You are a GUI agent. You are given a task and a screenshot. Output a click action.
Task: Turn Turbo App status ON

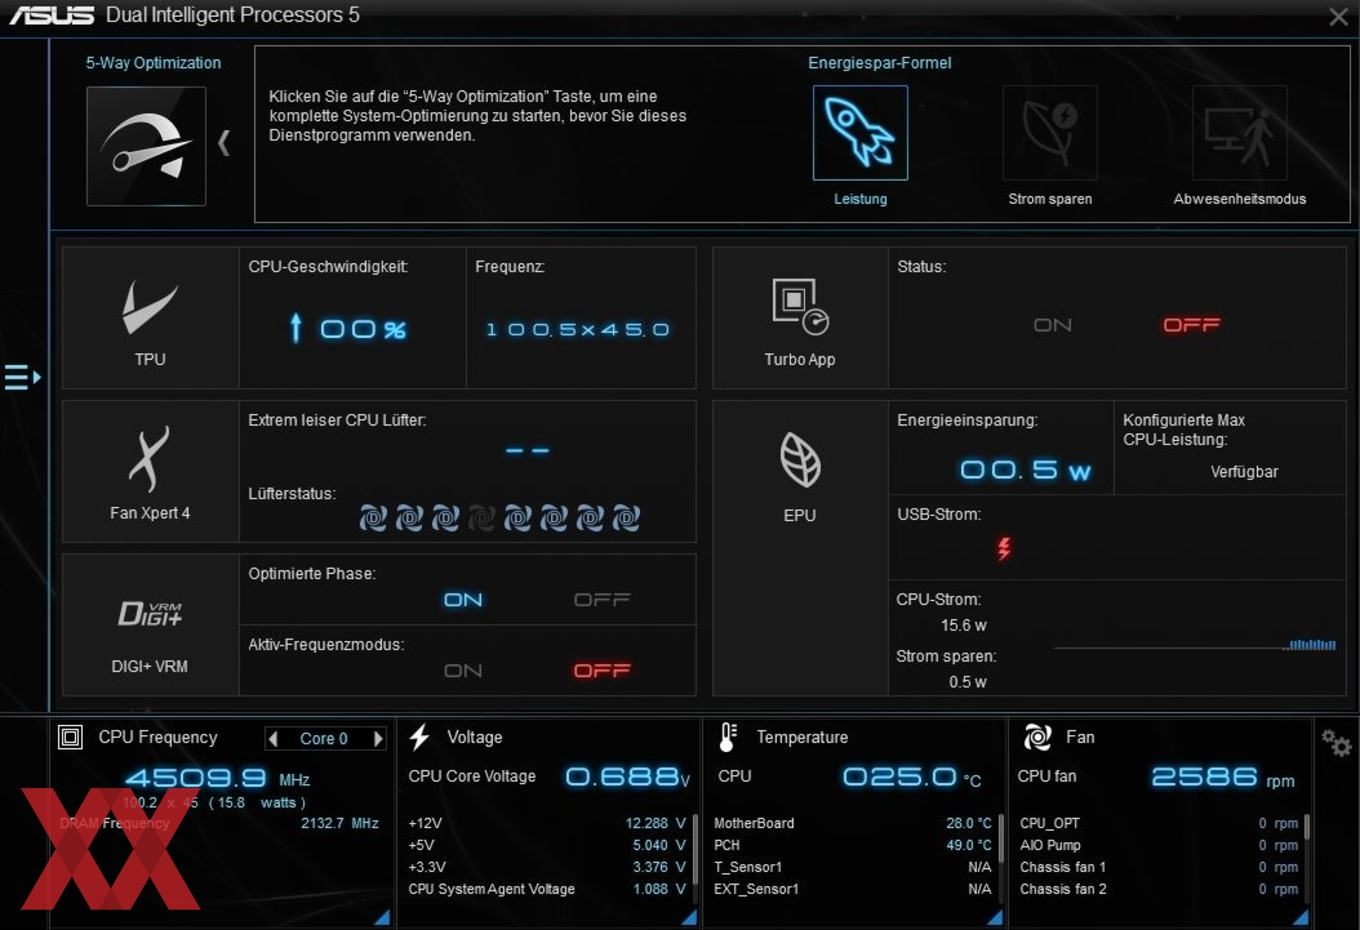coord(1052,325)
